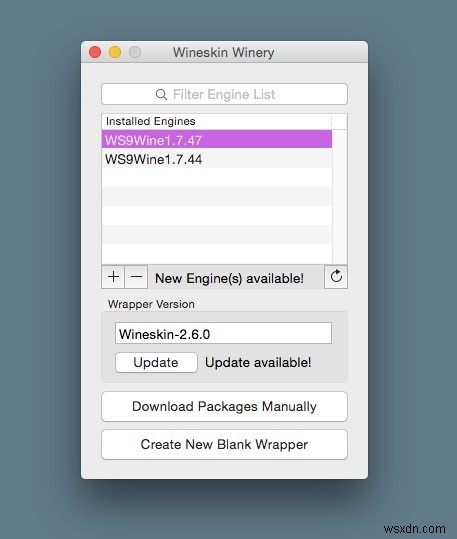Image resolution: width=457 pixels, height=539 pixels.
Task: Click the Update available! notice
Action: click(258, 363)
